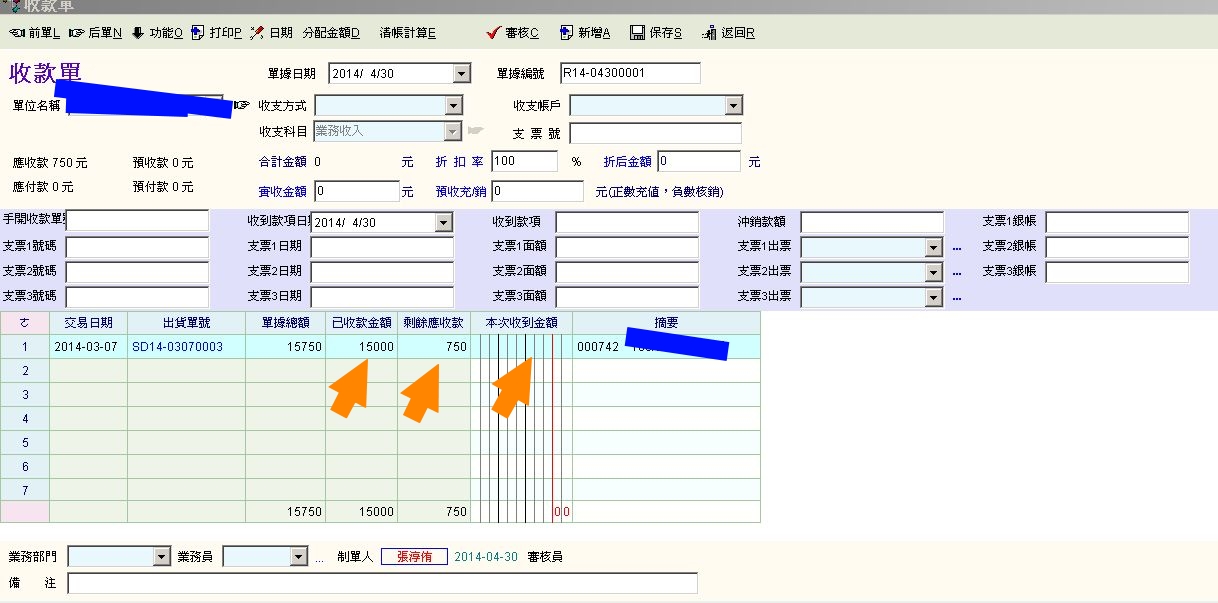Click the 前單 previous record icon
The height and width of the screenshot is (603, 1218).
[17, 33]
